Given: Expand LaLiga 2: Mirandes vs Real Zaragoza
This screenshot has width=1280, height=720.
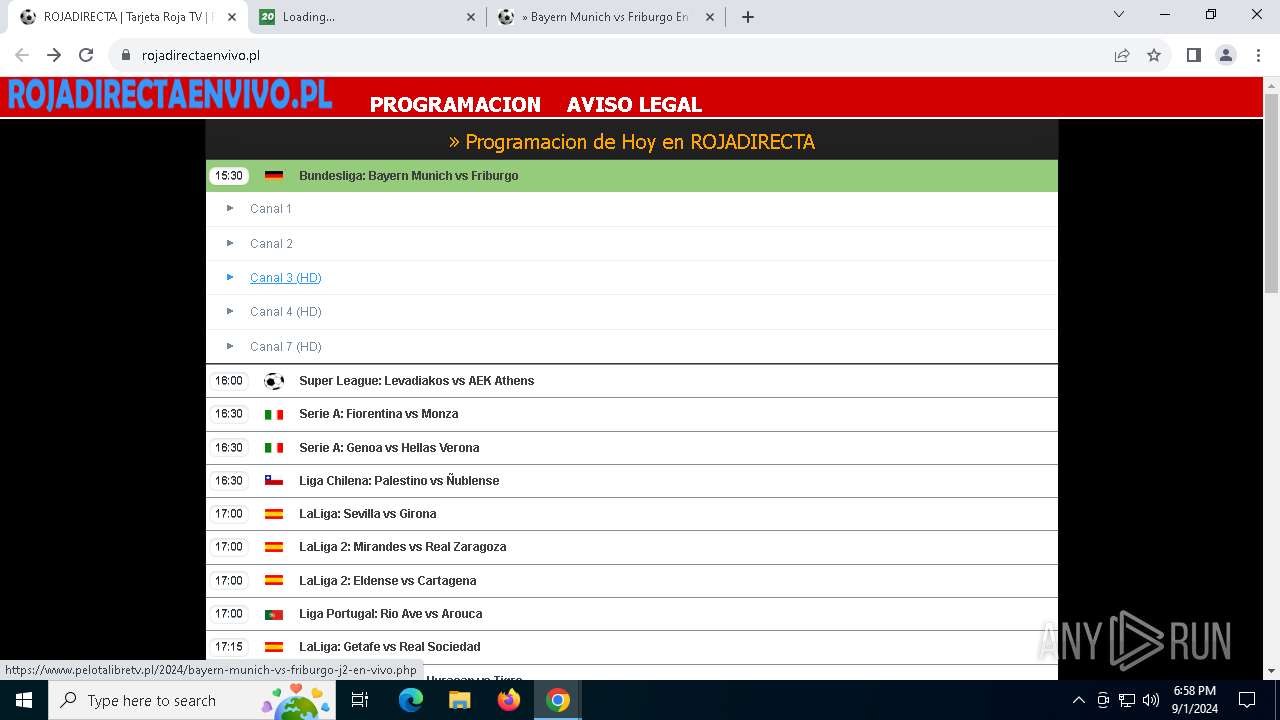Looking at the screenshot, I should click(x=632, y=547).
